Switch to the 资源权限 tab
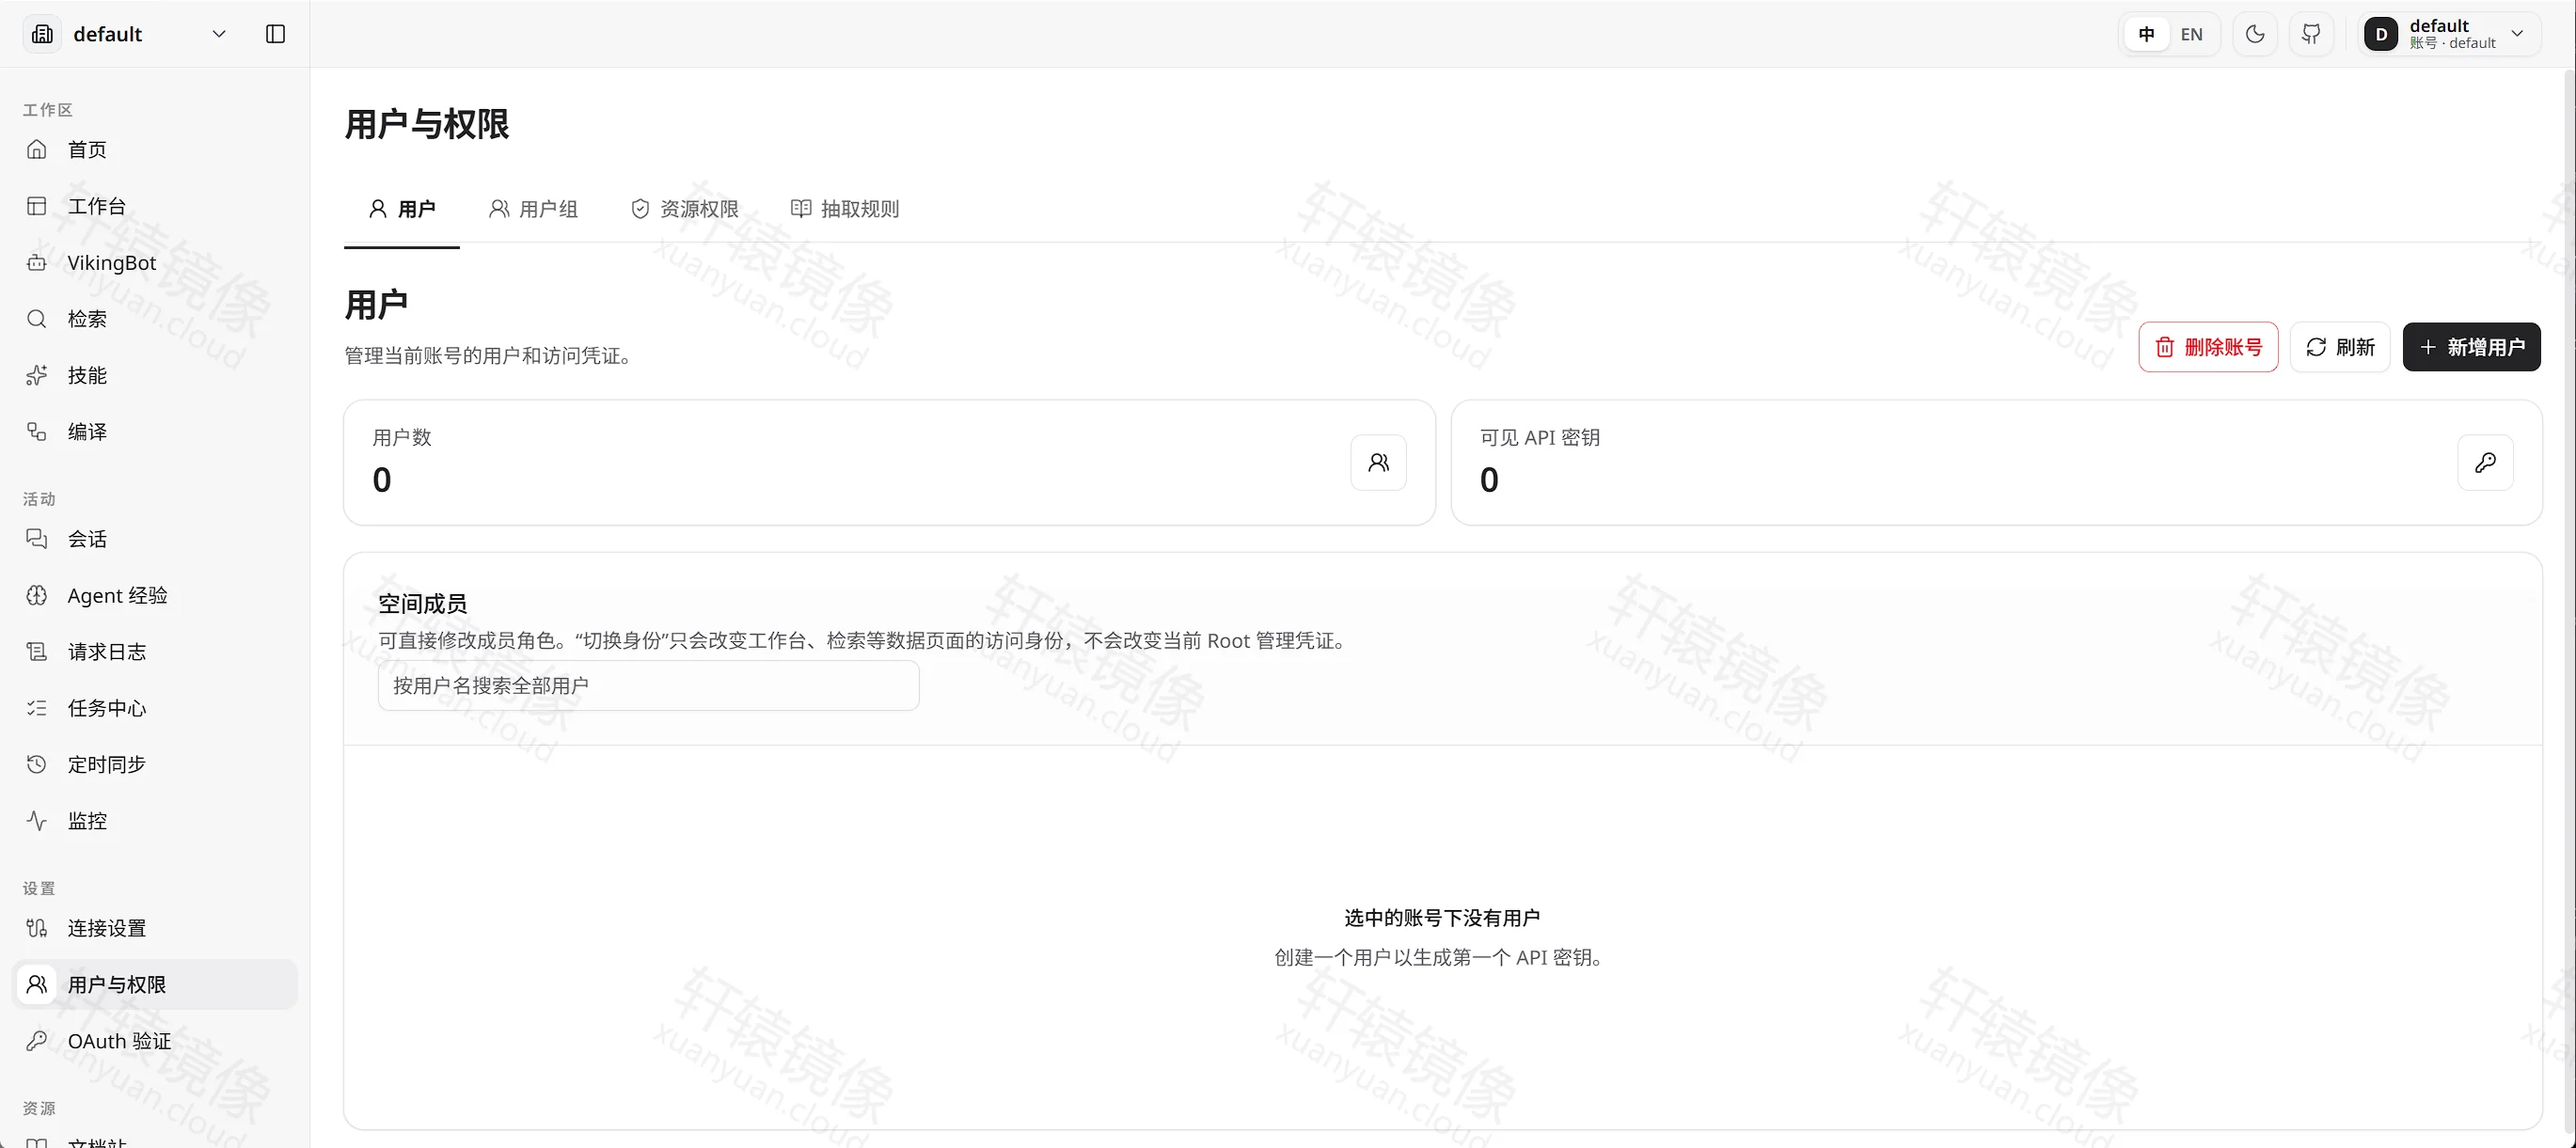 (685, 209)
